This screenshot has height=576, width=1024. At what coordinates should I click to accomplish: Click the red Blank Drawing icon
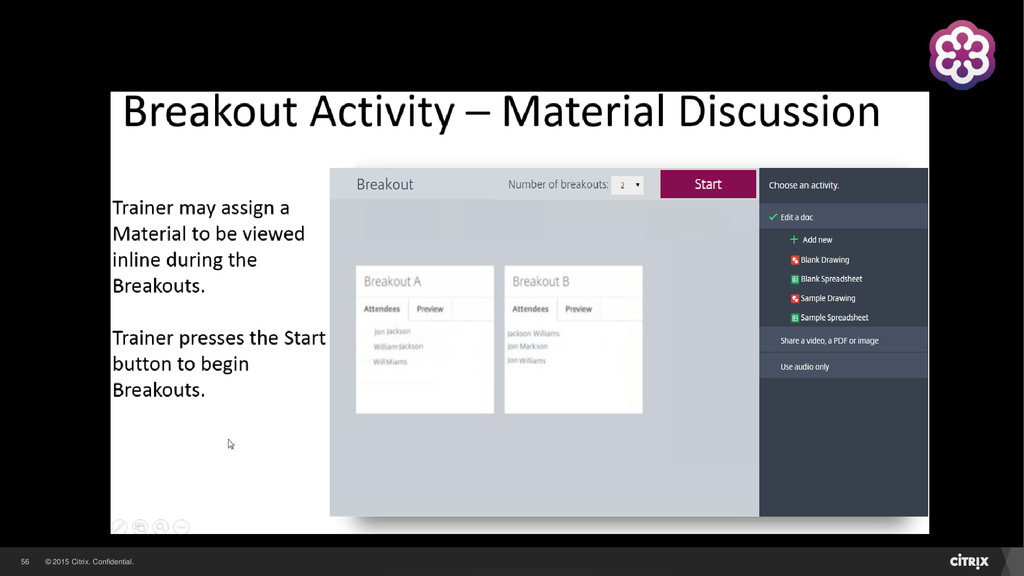point(795,260)
